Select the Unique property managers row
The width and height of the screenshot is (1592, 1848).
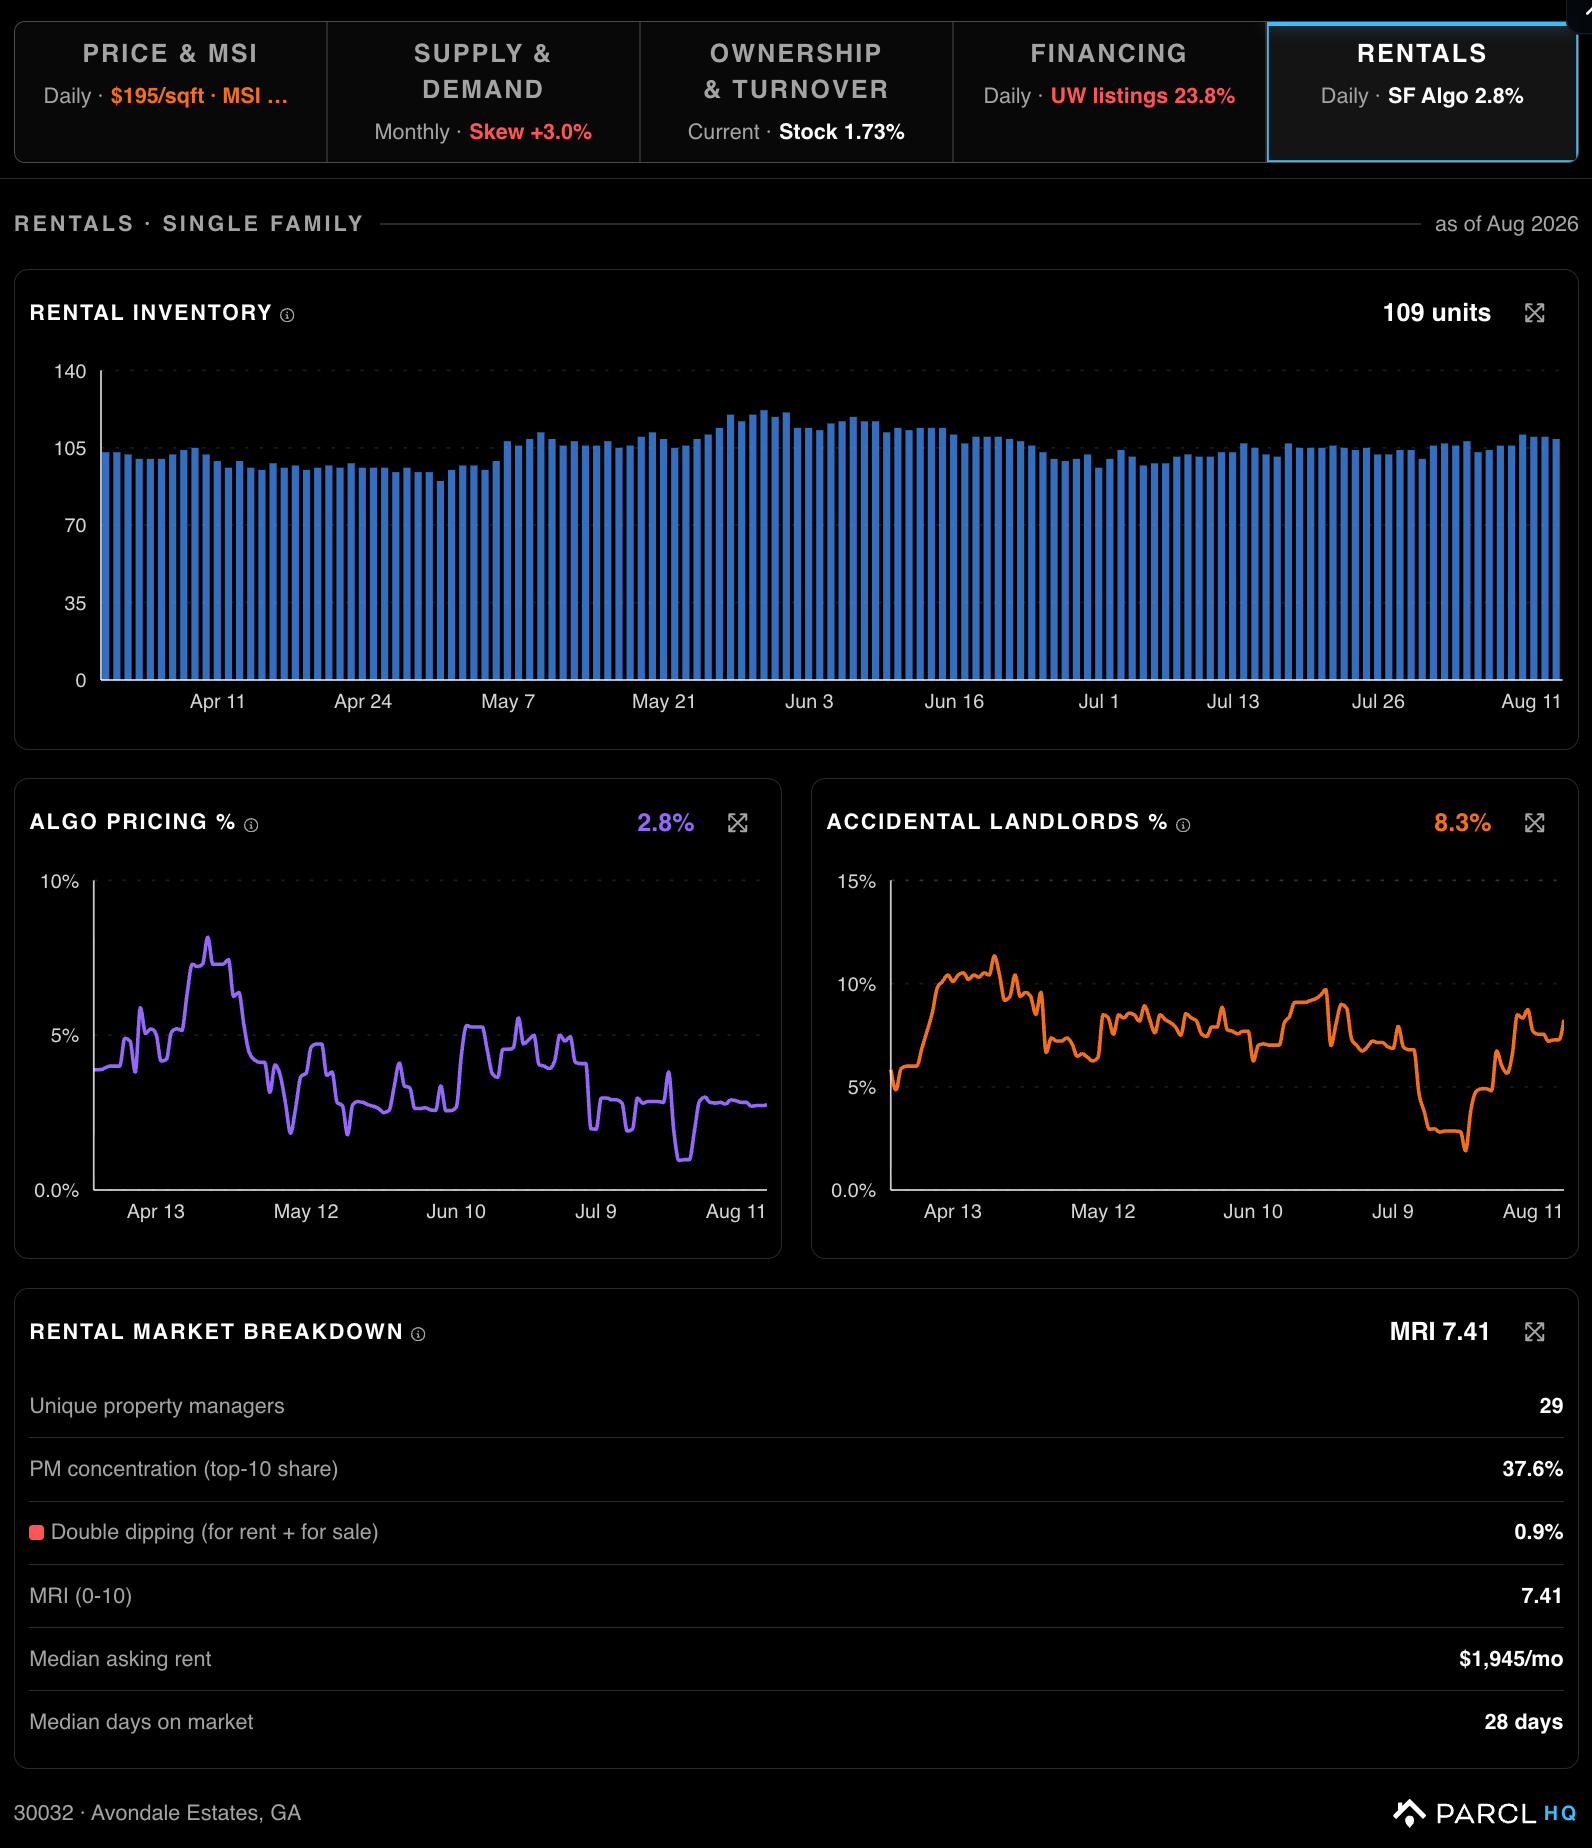[x=796, y=1406]
